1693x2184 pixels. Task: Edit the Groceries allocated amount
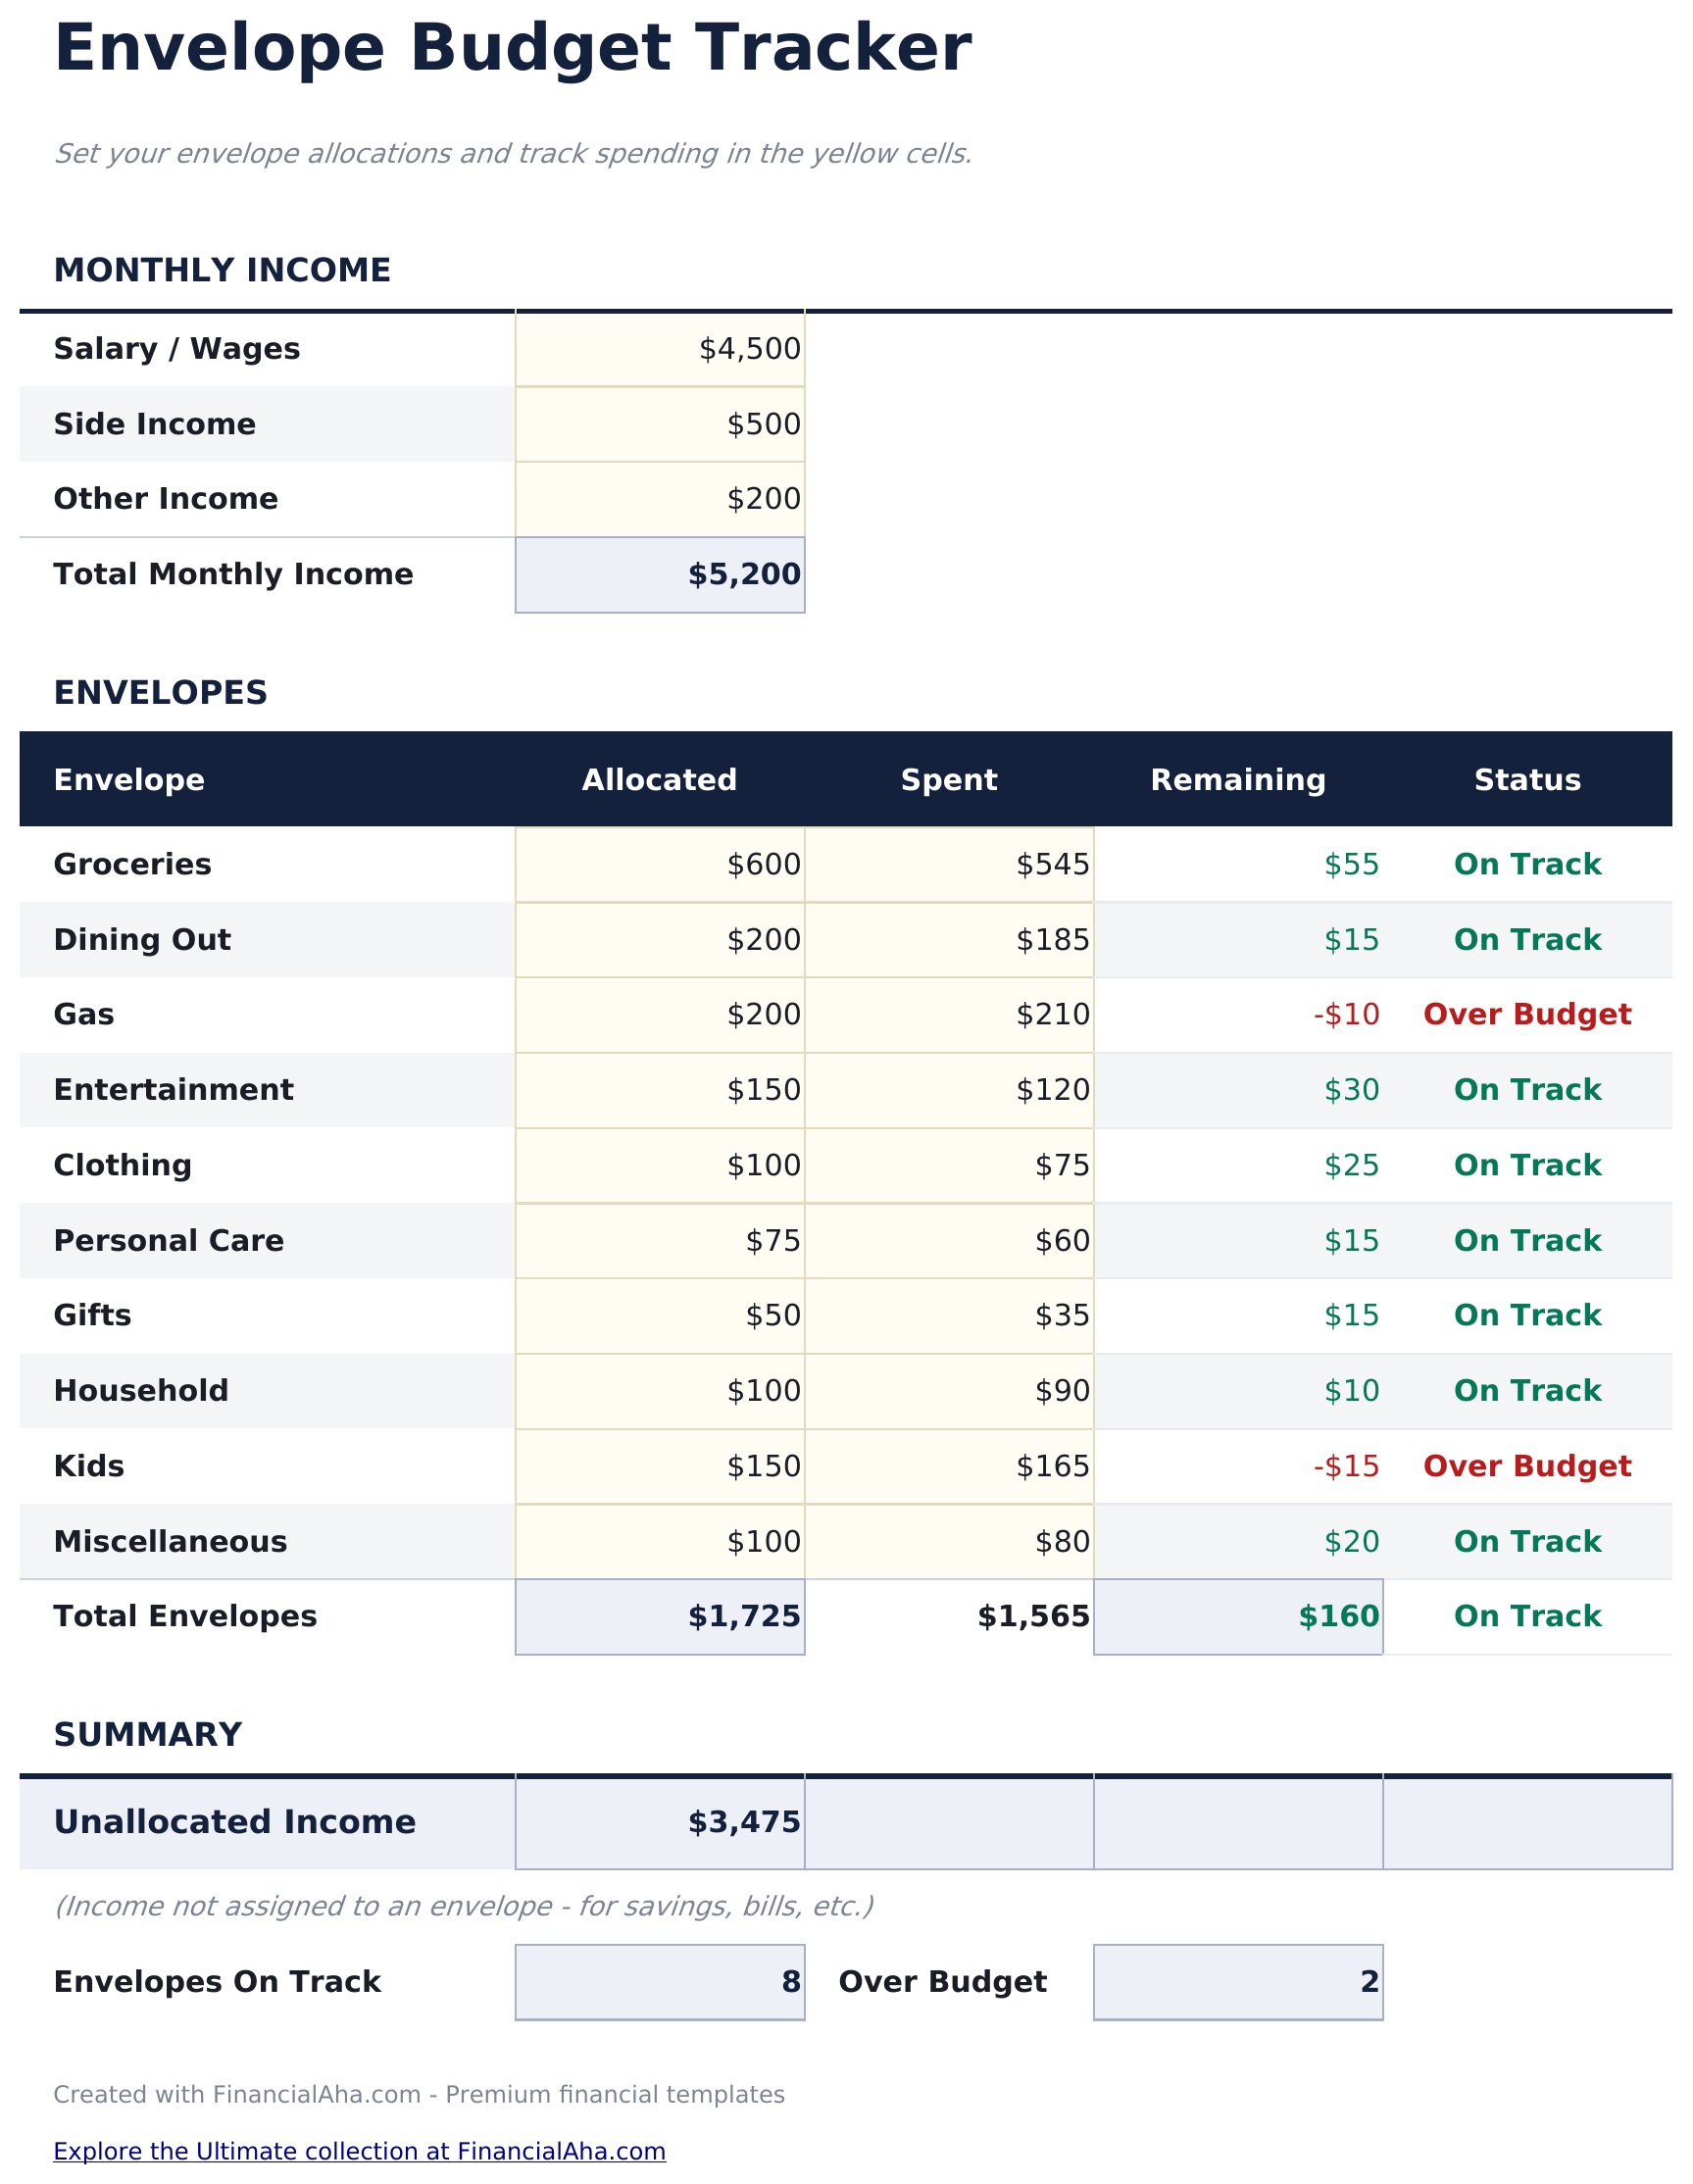(x=660, y=865)
